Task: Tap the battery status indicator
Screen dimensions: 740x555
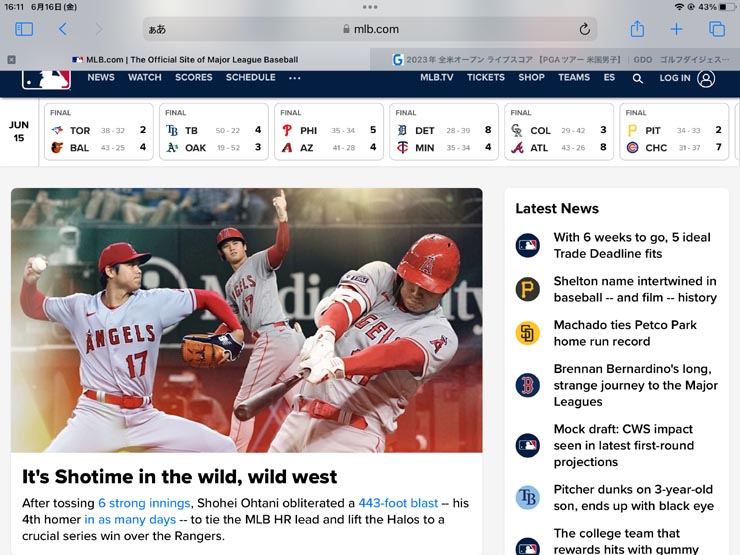Action: 726,7
